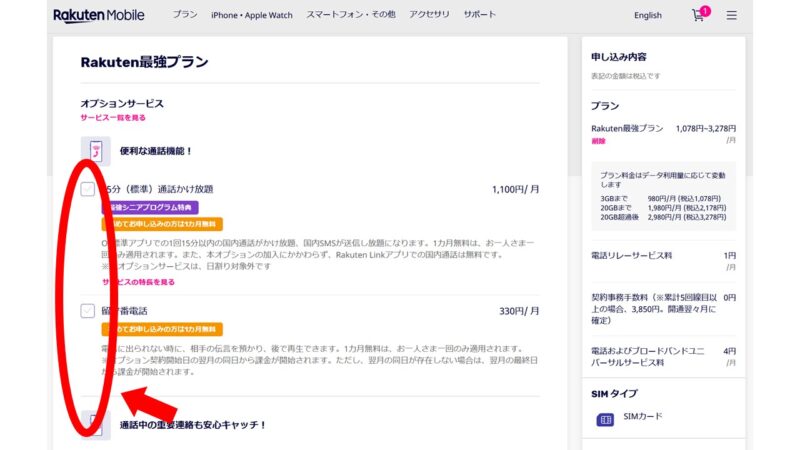Click the サービス一覧を見る link
The width and height of the screenshot is (800, 450).
click(x=113, y=118)
